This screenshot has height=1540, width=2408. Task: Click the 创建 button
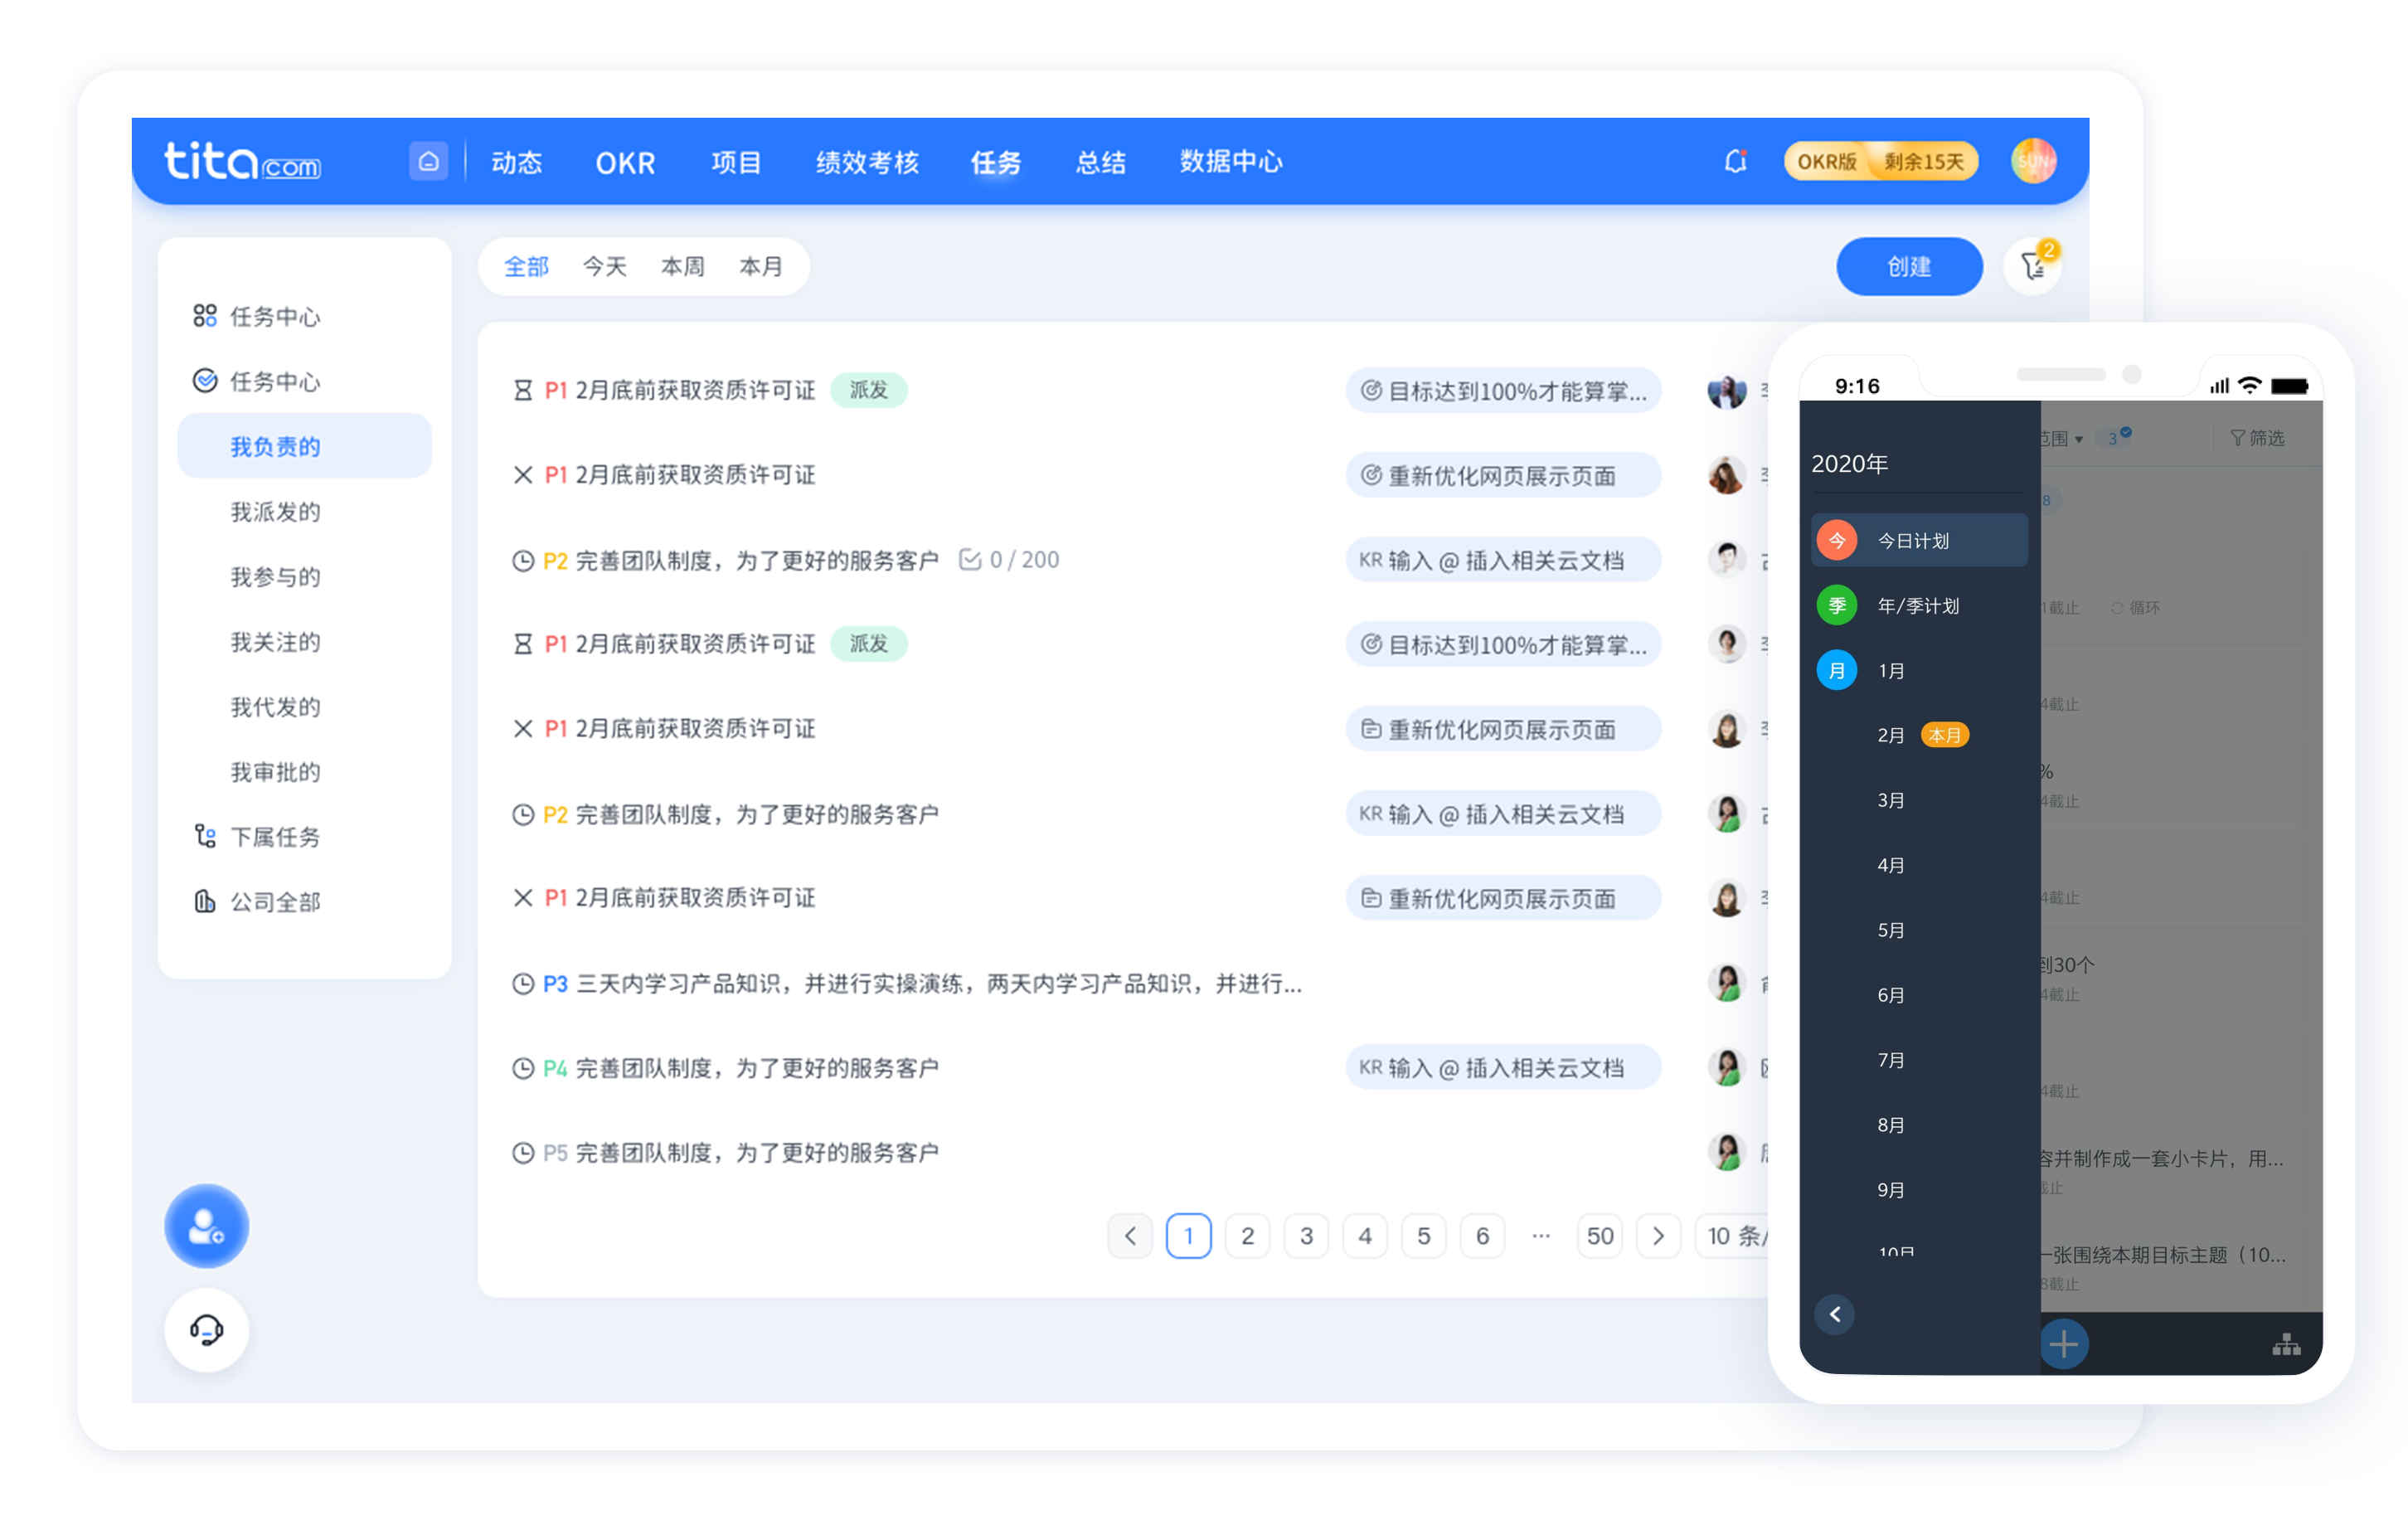coord(1909,266)
